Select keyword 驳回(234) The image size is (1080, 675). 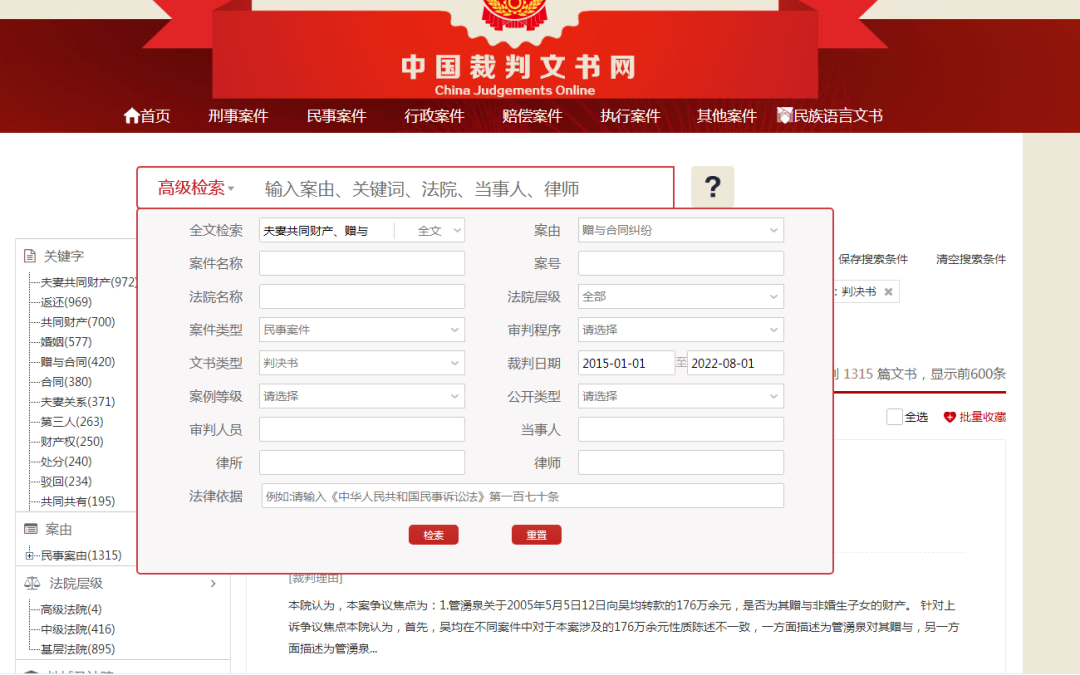pos(66,482)
